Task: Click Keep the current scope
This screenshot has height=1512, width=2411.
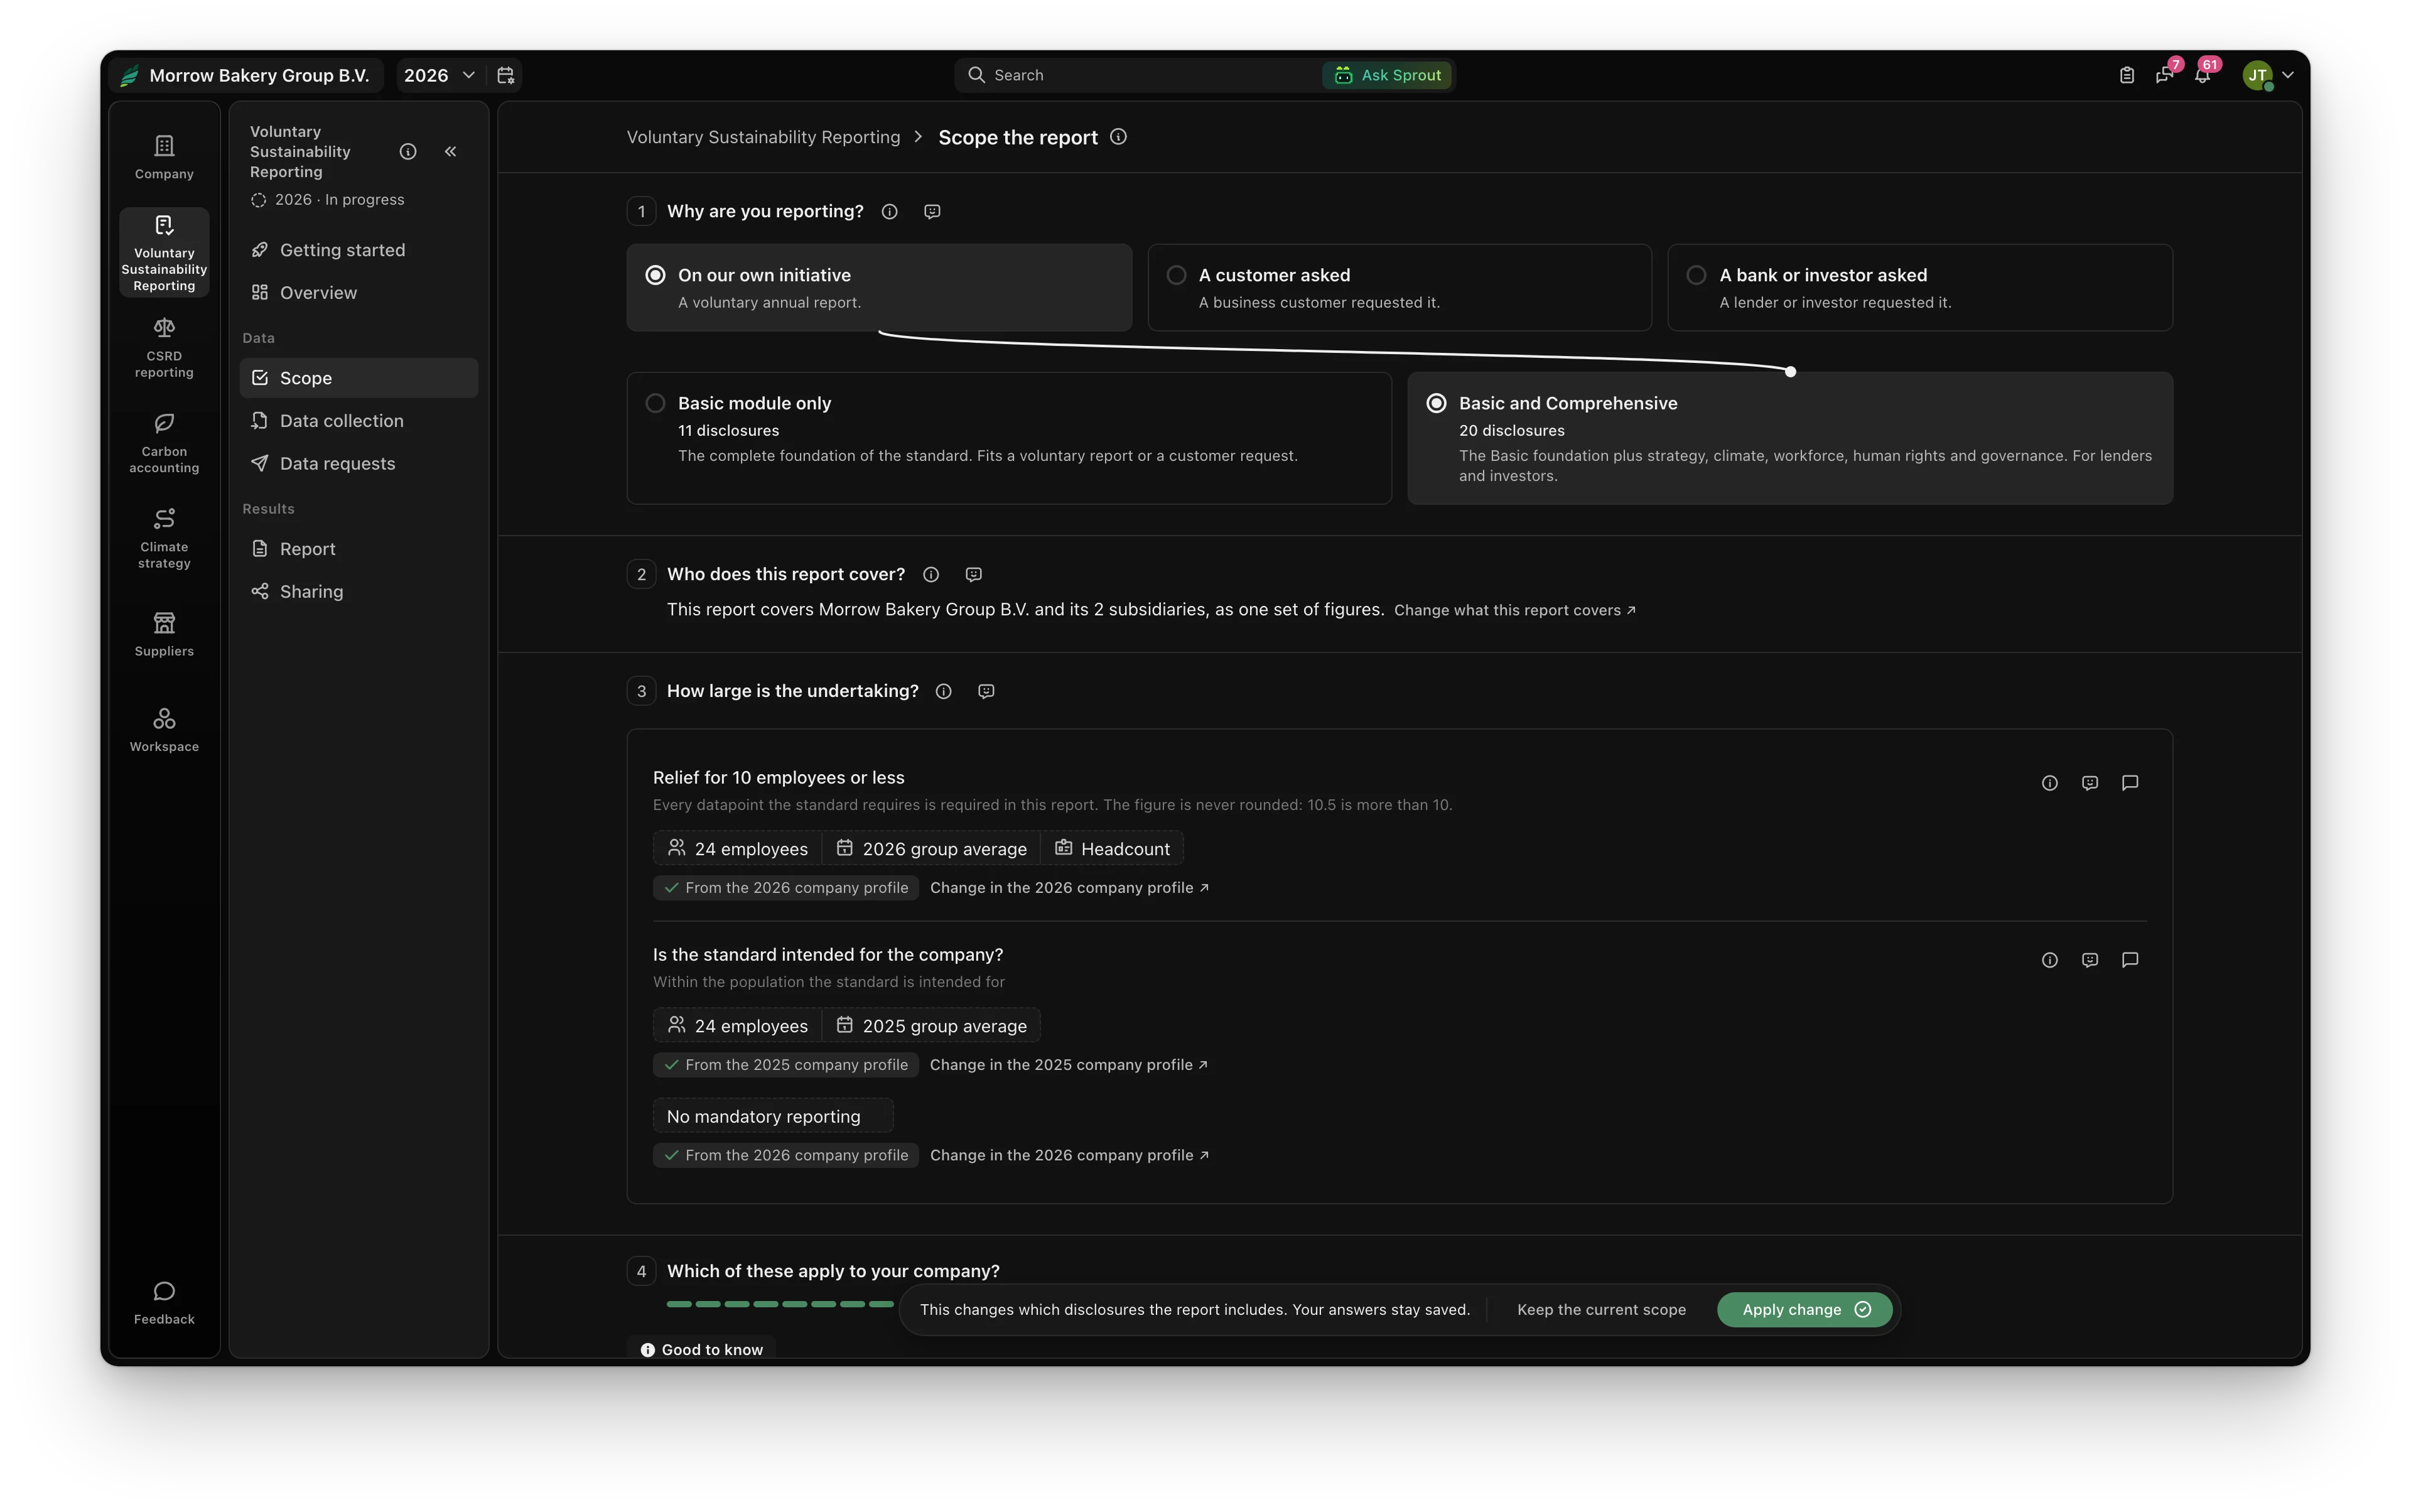Action: click(x=1601, y=1310)
